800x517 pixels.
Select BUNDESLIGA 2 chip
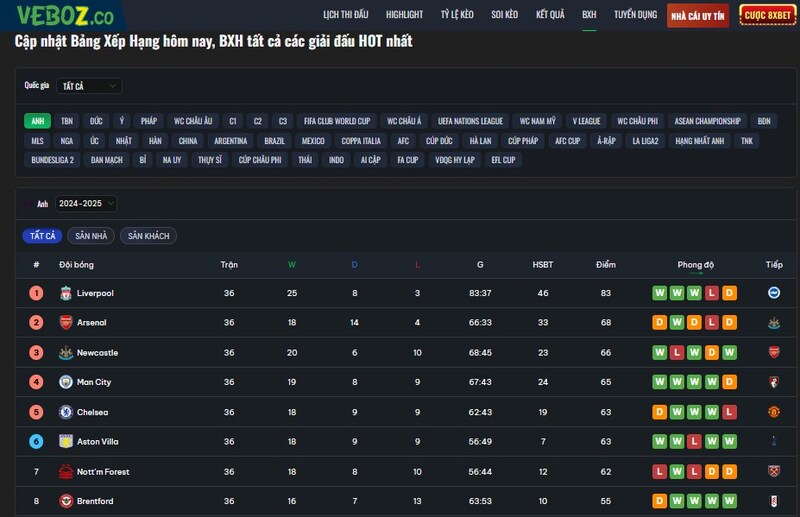[53, 160]
